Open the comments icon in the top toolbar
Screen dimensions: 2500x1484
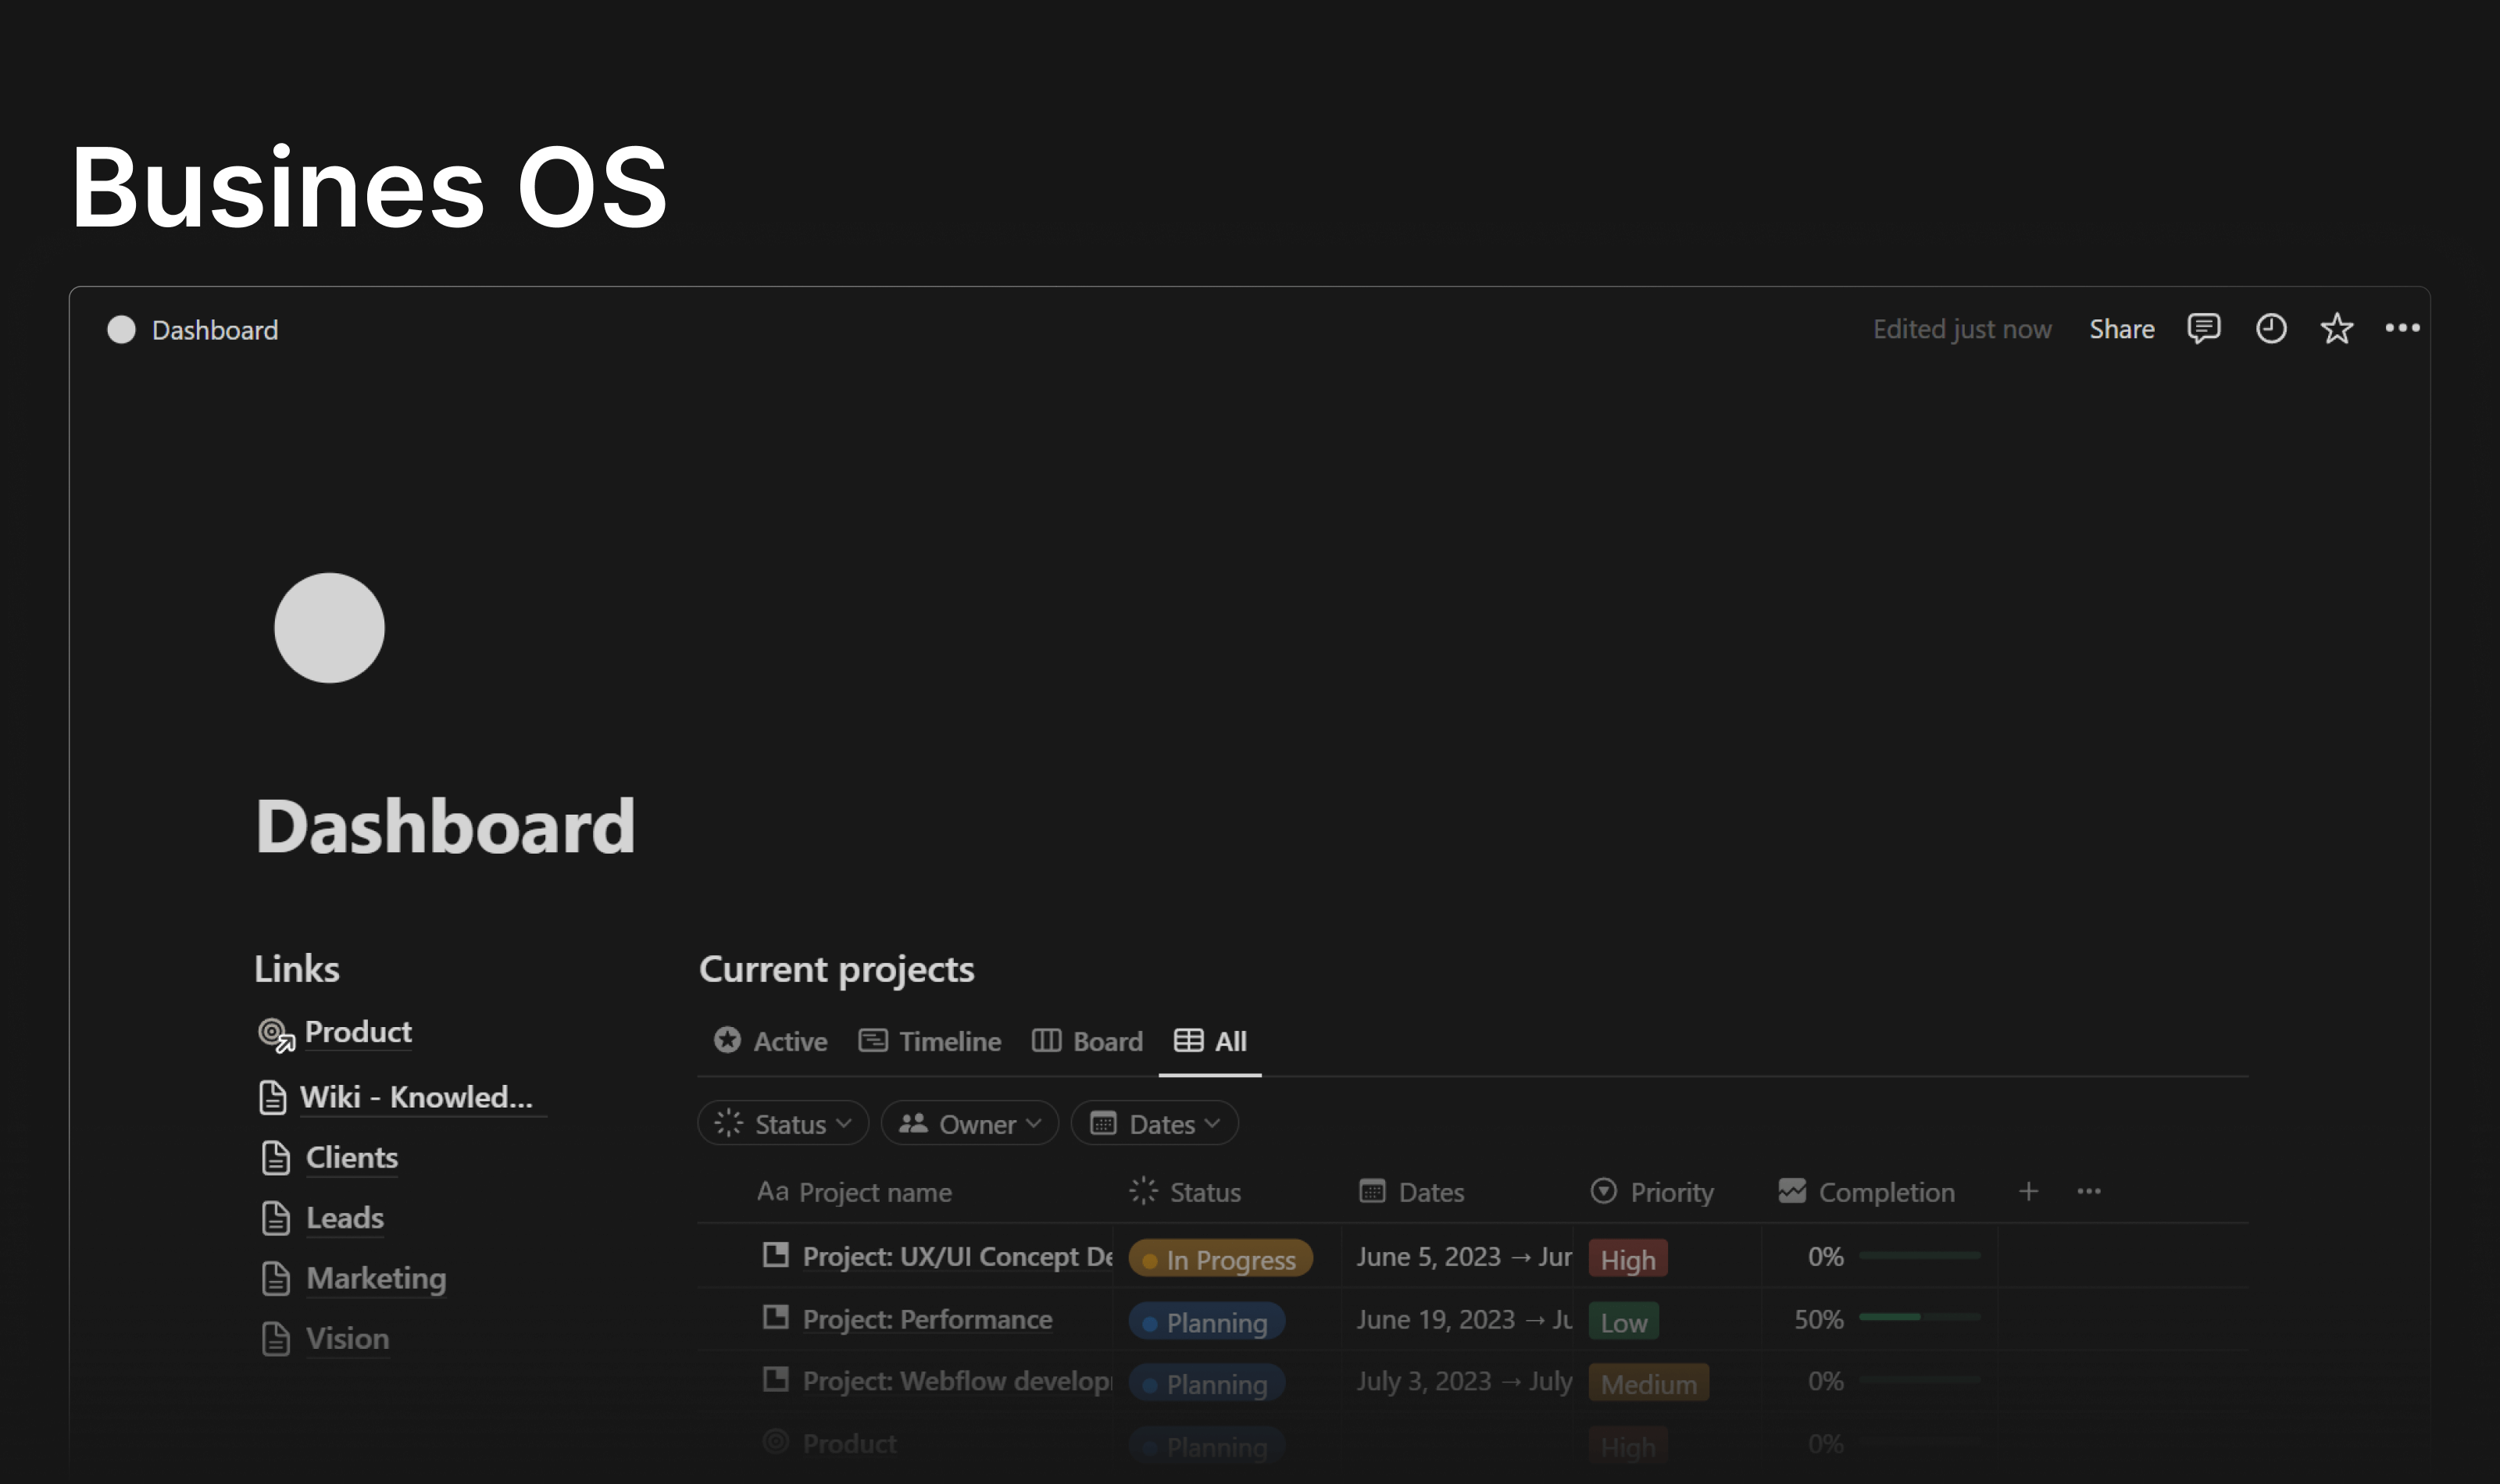2205,328
